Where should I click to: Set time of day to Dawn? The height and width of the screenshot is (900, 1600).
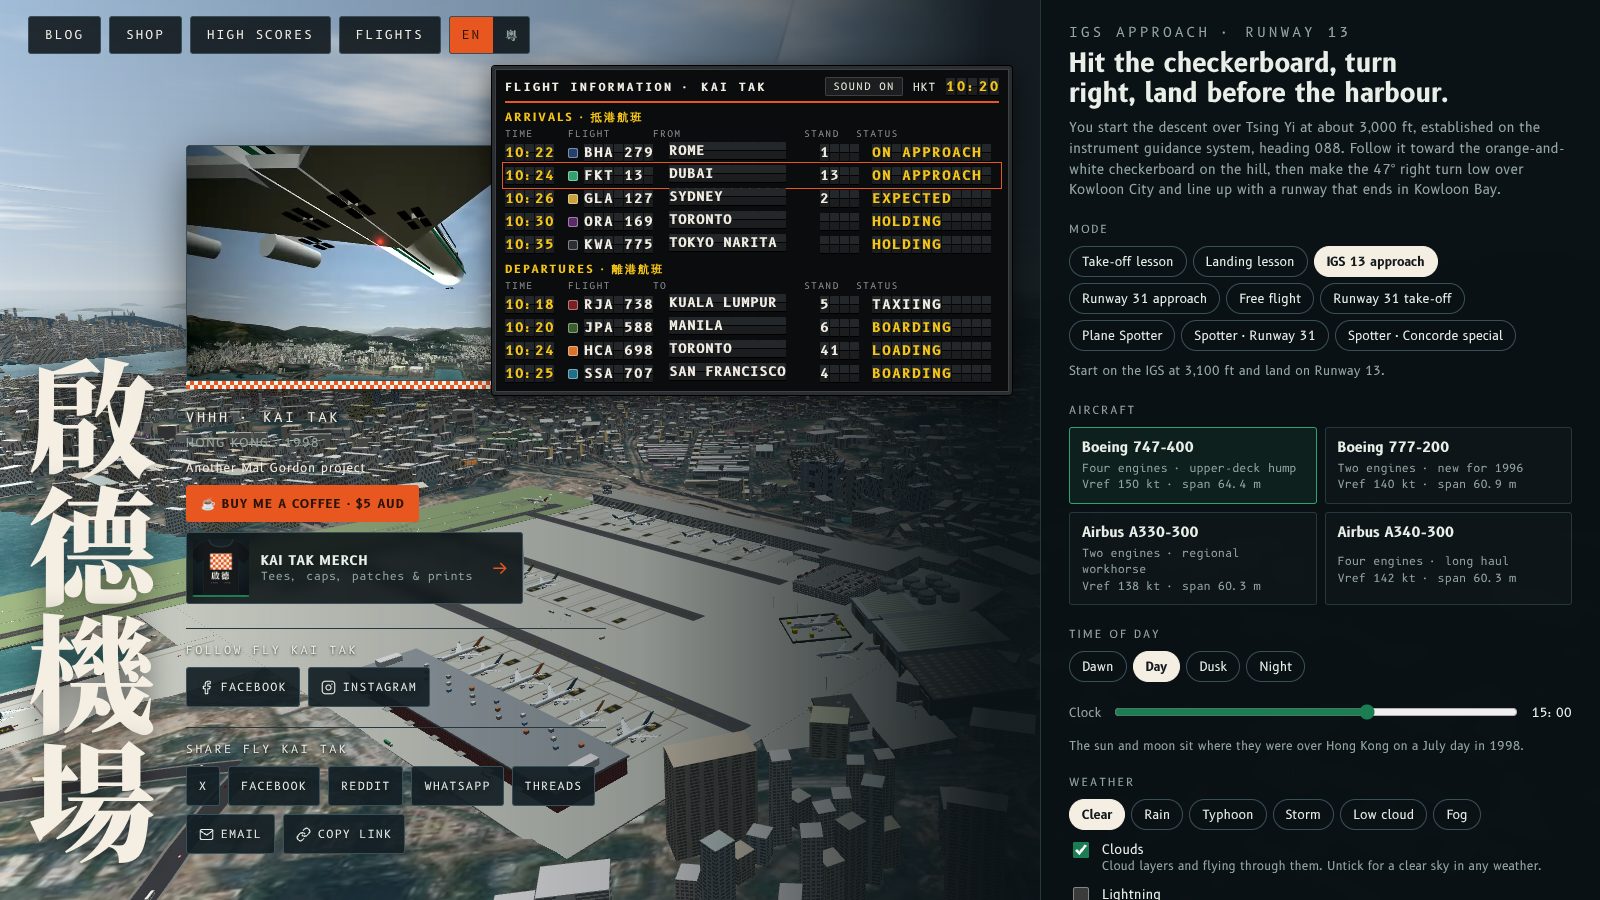click(1097, 667)
